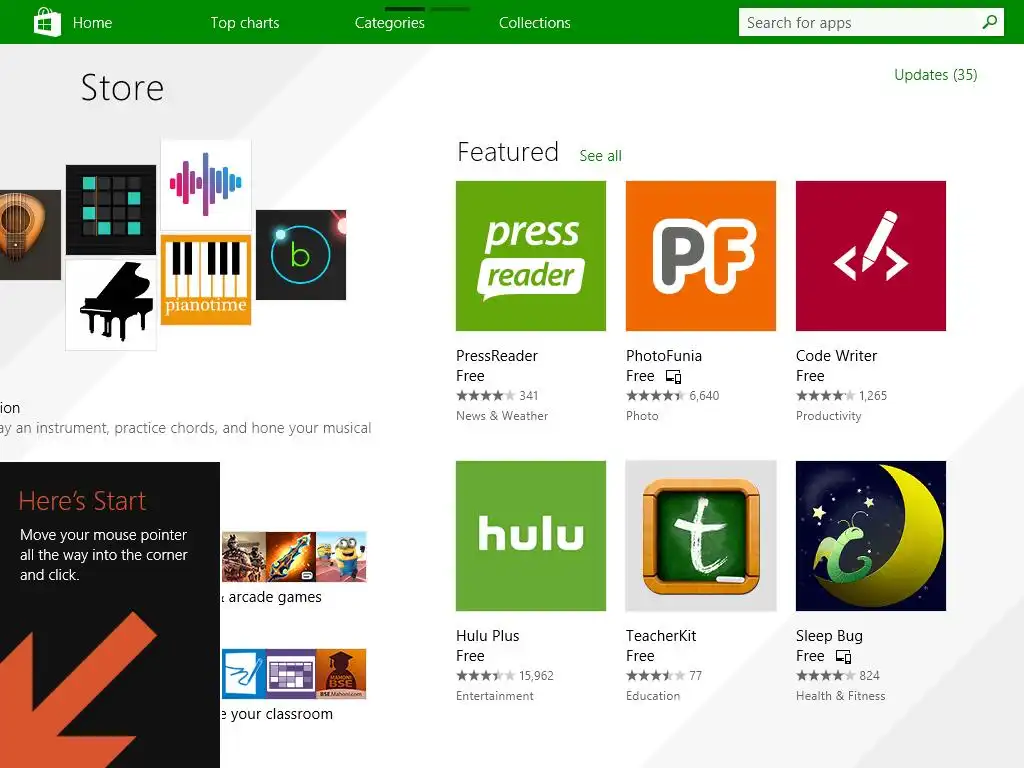Viewport: 1024px width, 768px height.
Task: Click the Hulu Plus title text
Action: [x=488, y=636]
